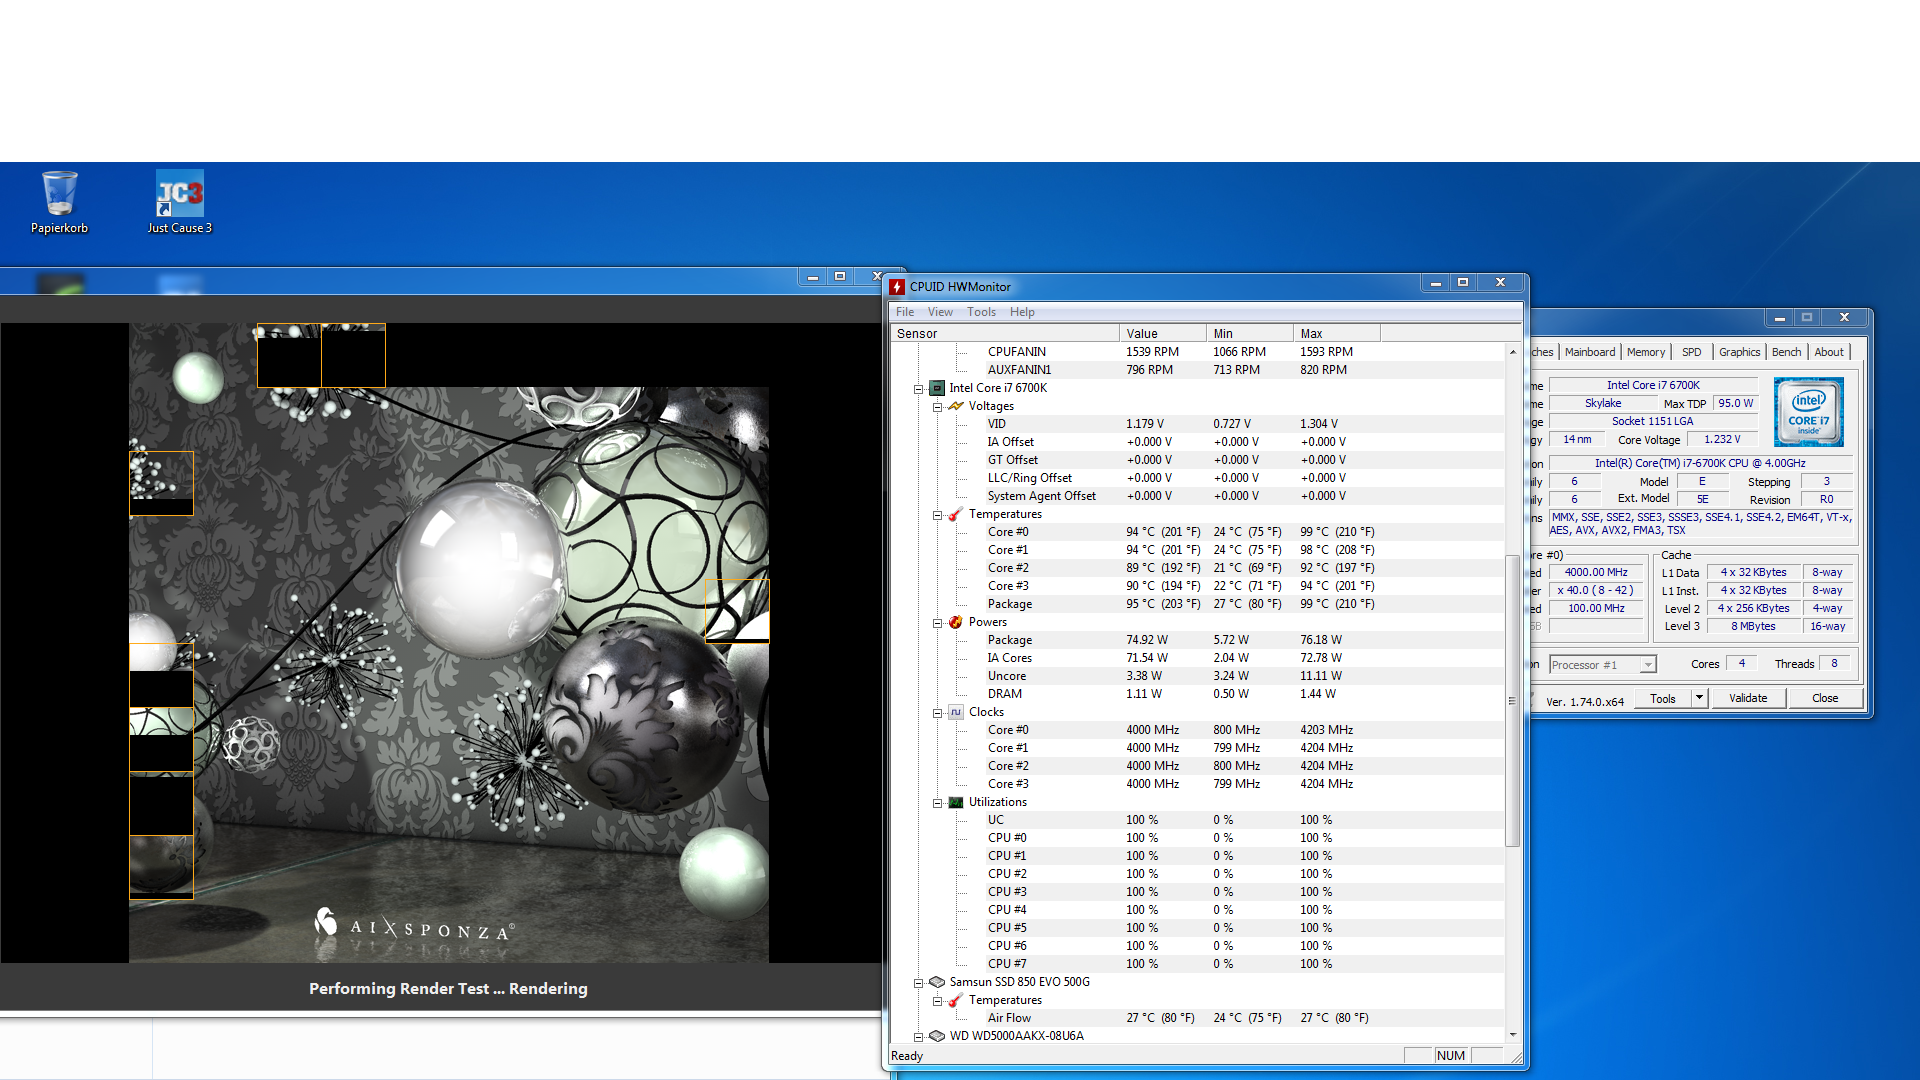Image resolution: width=1920 pixels, height=1080 pixels.
Task: Open the Processor #1 selection dropdown
Action: point(1648,665)
